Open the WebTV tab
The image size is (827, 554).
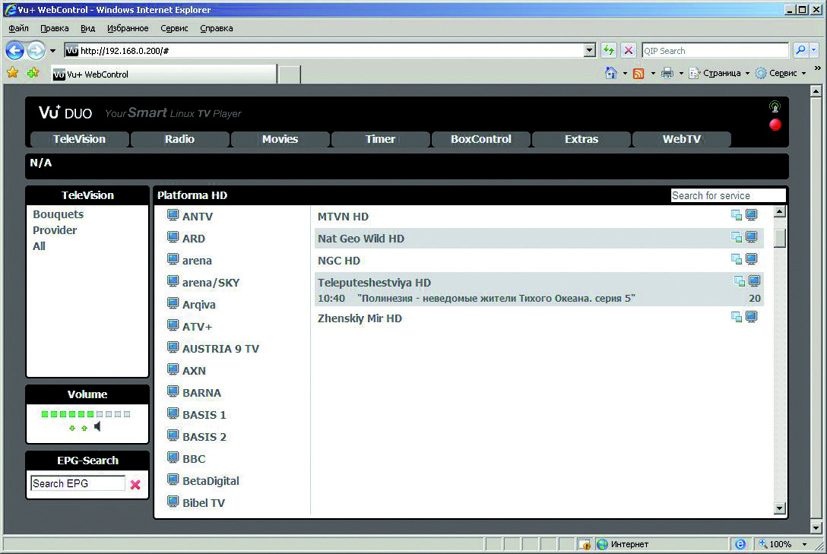[x=681, y=139]
